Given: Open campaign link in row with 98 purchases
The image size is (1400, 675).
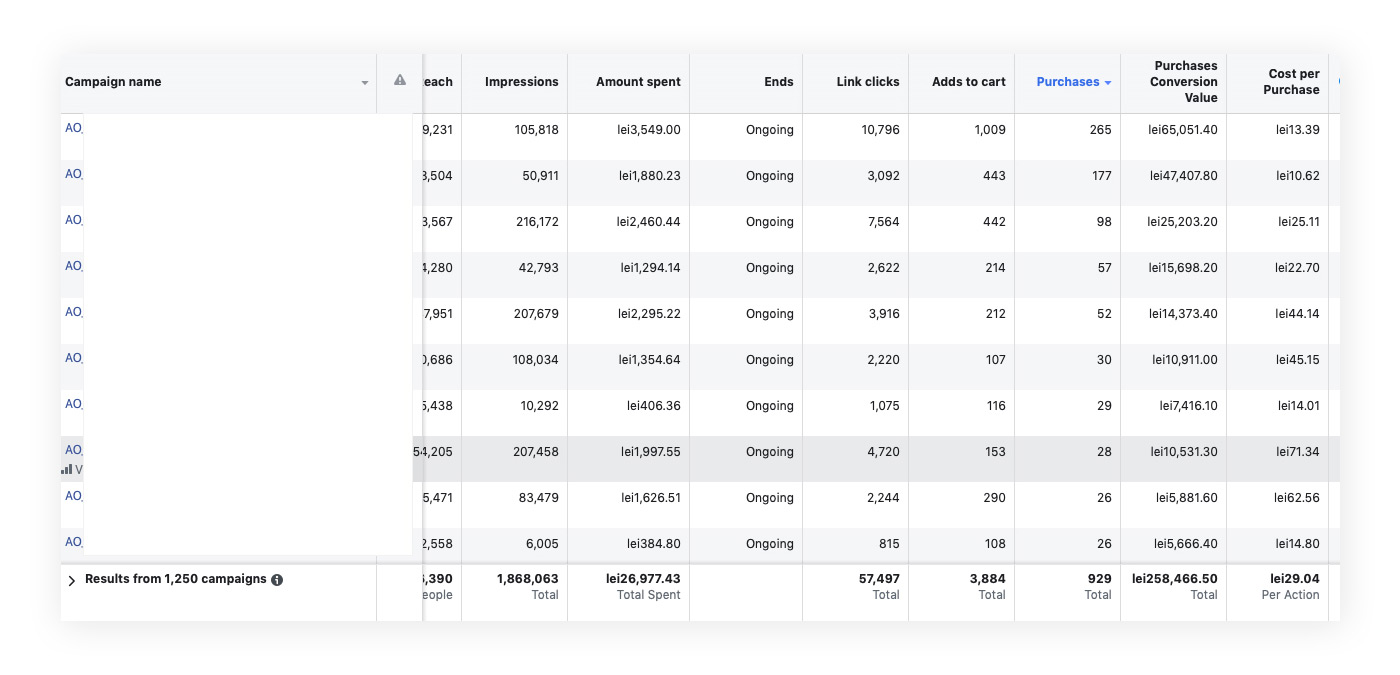Looking at the screenshot, I should (73, 220).
